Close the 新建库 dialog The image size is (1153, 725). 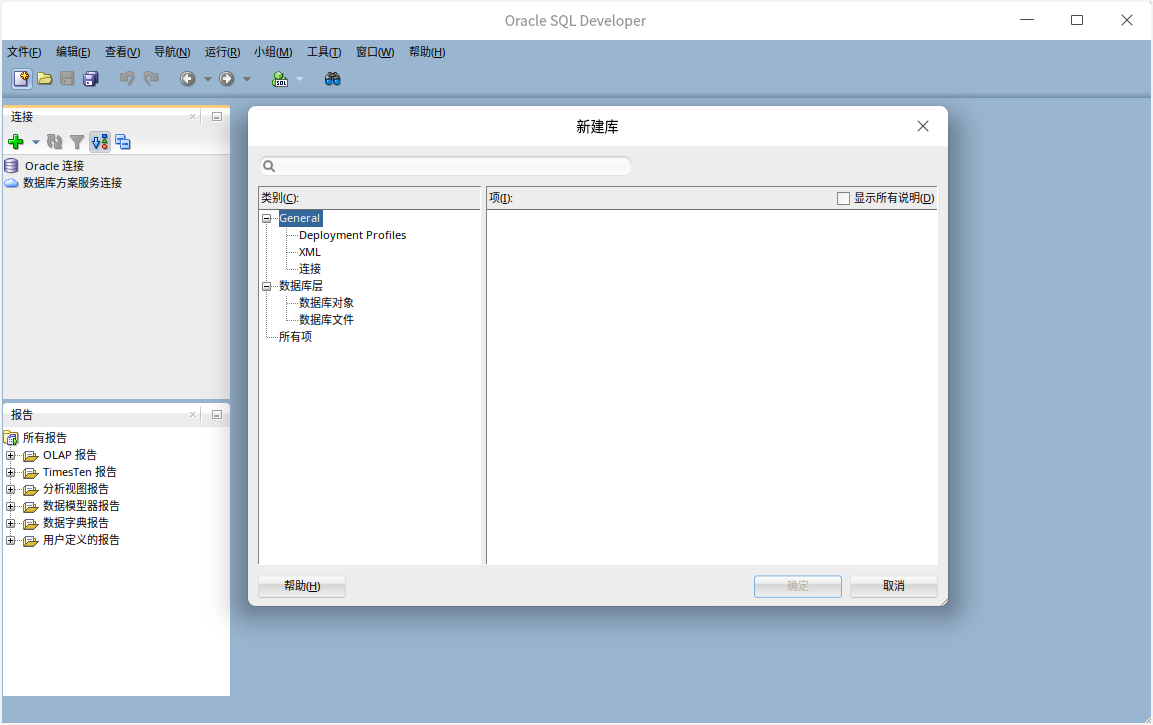click(x=923, y=126)
